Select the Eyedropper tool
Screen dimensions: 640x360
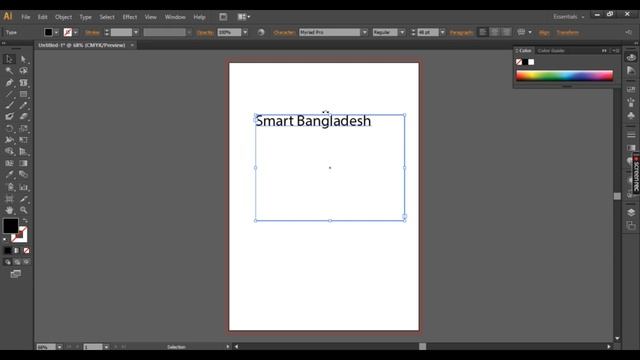(x=9, y=175)
